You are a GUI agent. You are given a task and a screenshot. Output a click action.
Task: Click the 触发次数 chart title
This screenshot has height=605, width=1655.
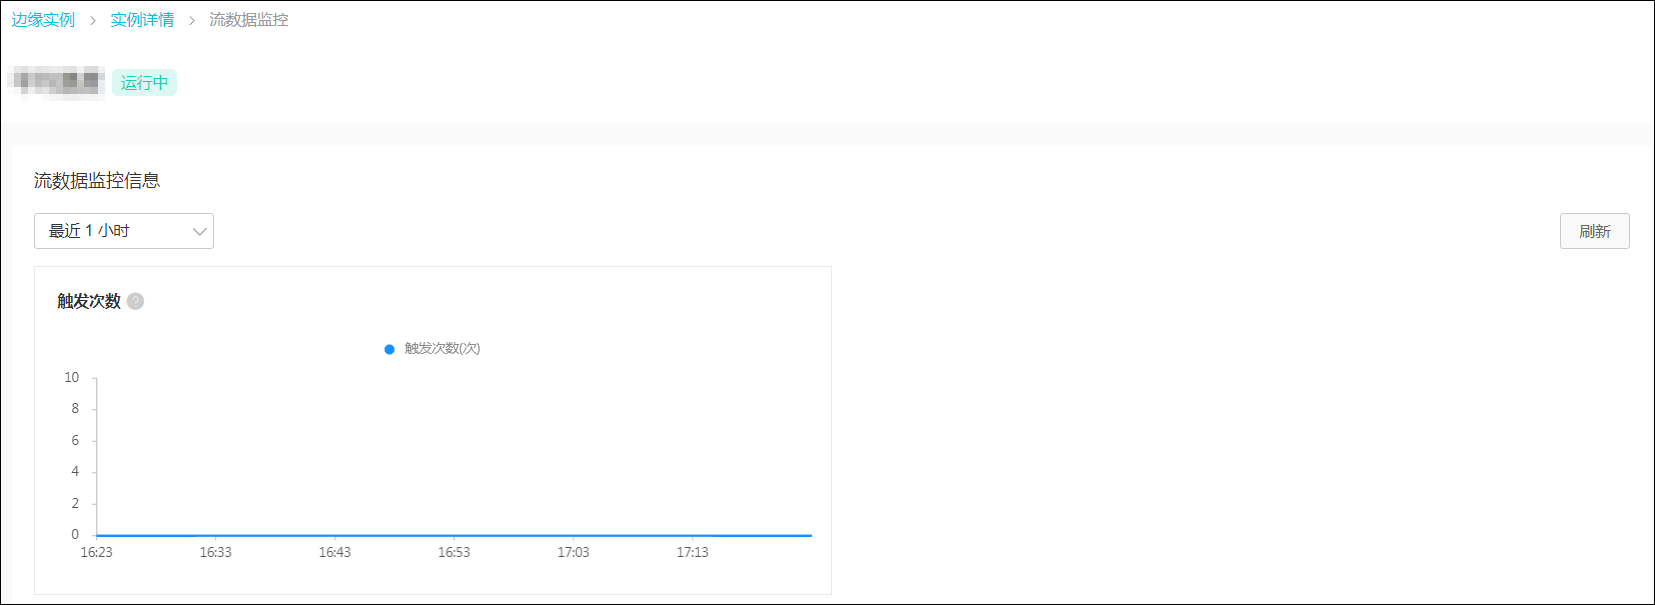click(x=89, y=301)
